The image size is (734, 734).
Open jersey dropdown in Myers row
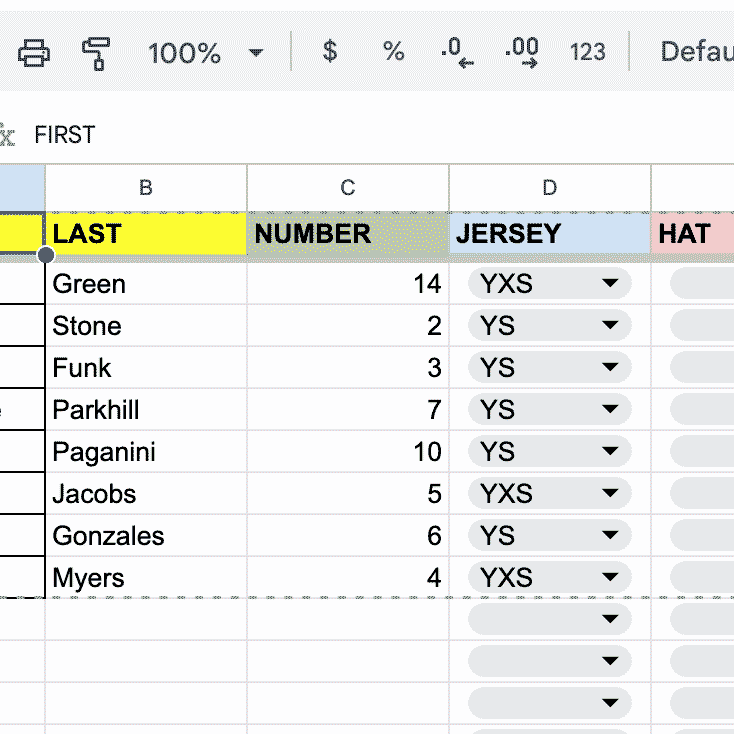[609, 578]
